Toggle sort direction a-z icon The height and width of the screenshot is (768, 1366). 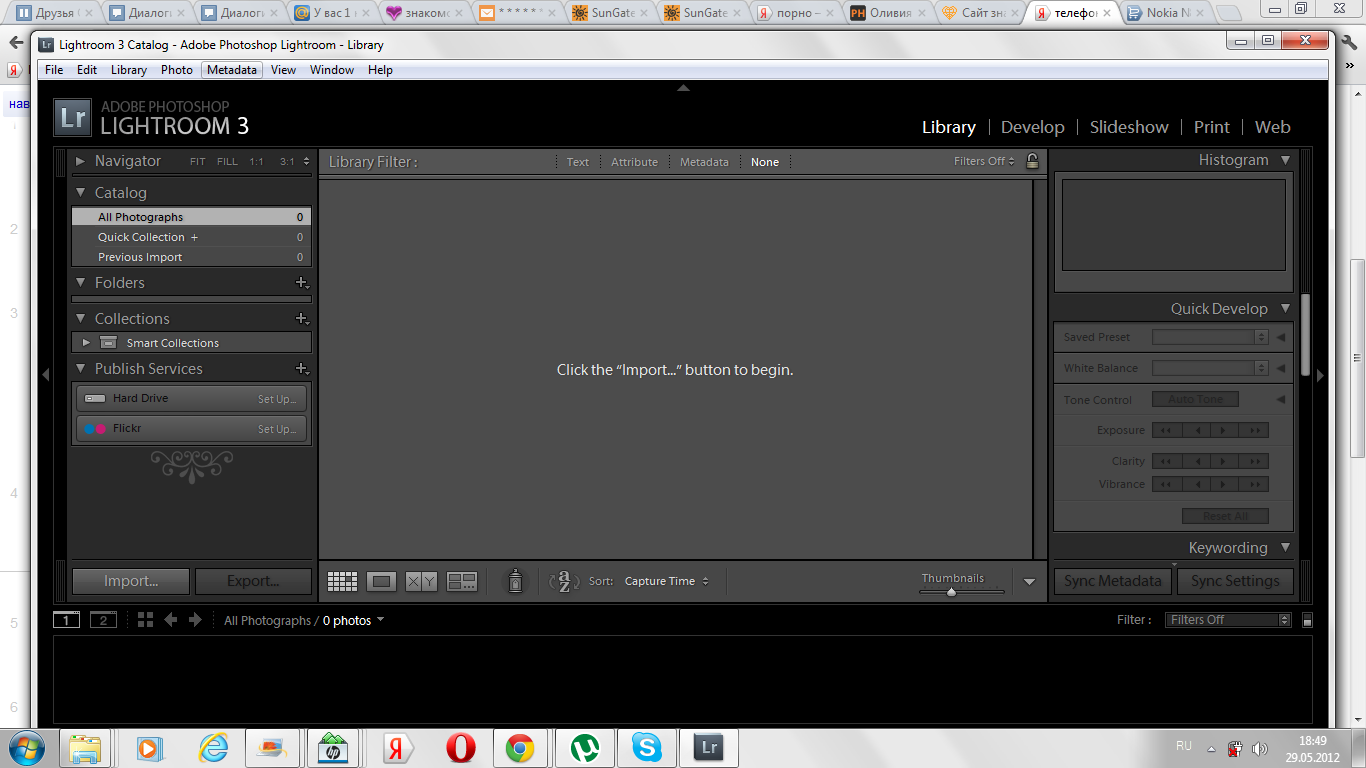tap(564, 581)
